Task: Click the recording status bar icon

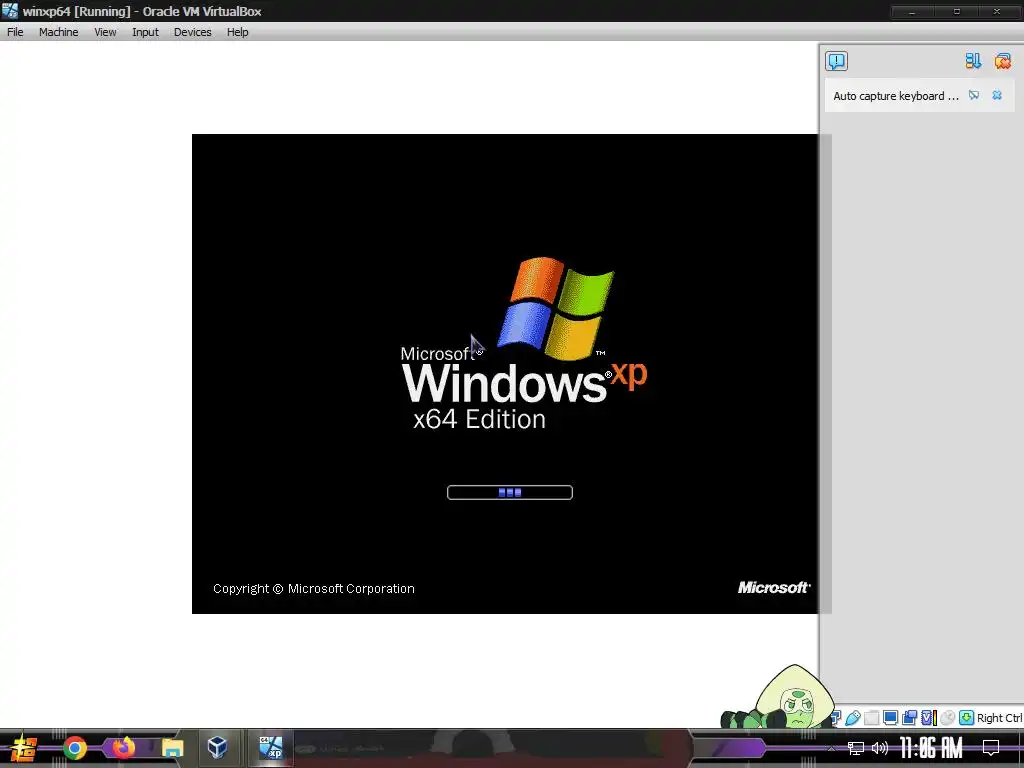Action: click(x=909, y=718)
